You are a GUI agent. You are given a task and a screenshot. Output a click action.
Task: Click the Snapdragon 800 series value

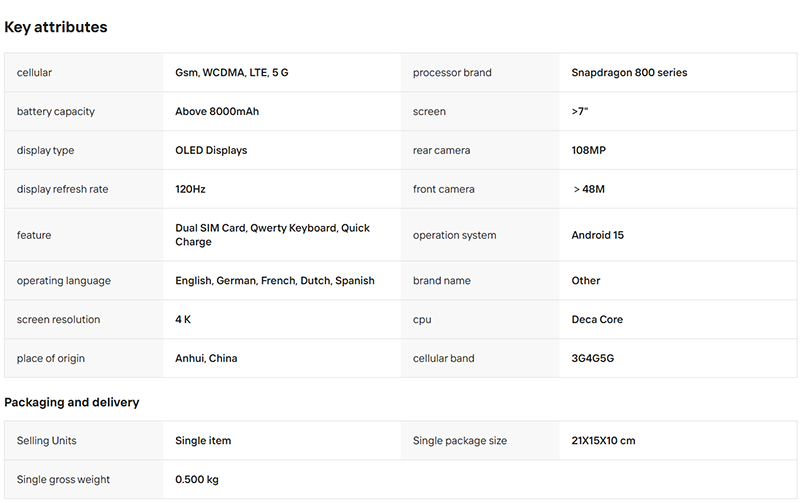pyautogui.click(x=629, y=72)
